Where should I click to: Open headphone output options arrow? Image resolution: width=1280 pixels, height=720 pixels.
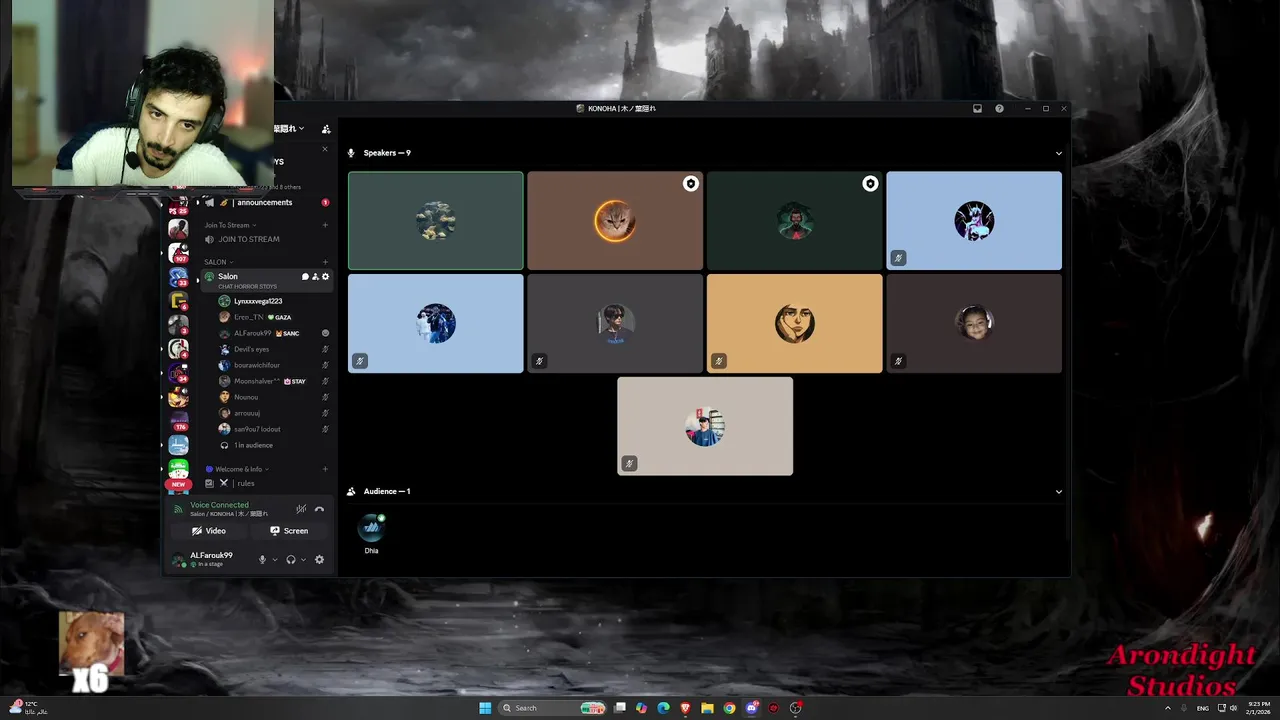[303, 560]
